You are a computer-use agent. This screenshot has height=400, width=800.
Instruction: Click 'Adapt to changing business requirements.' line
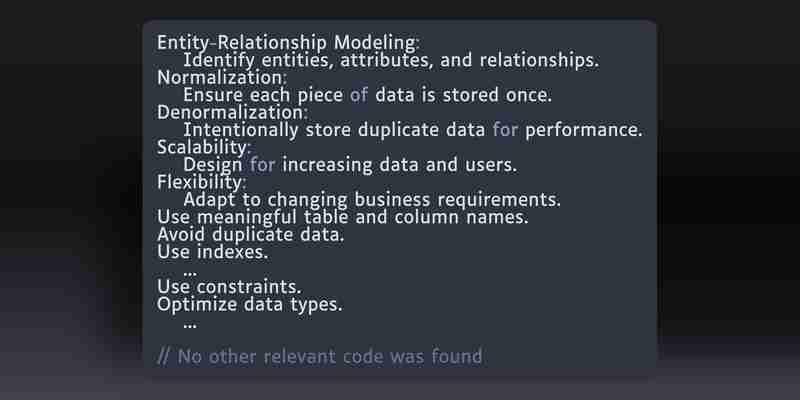click(x=372, y=200)
